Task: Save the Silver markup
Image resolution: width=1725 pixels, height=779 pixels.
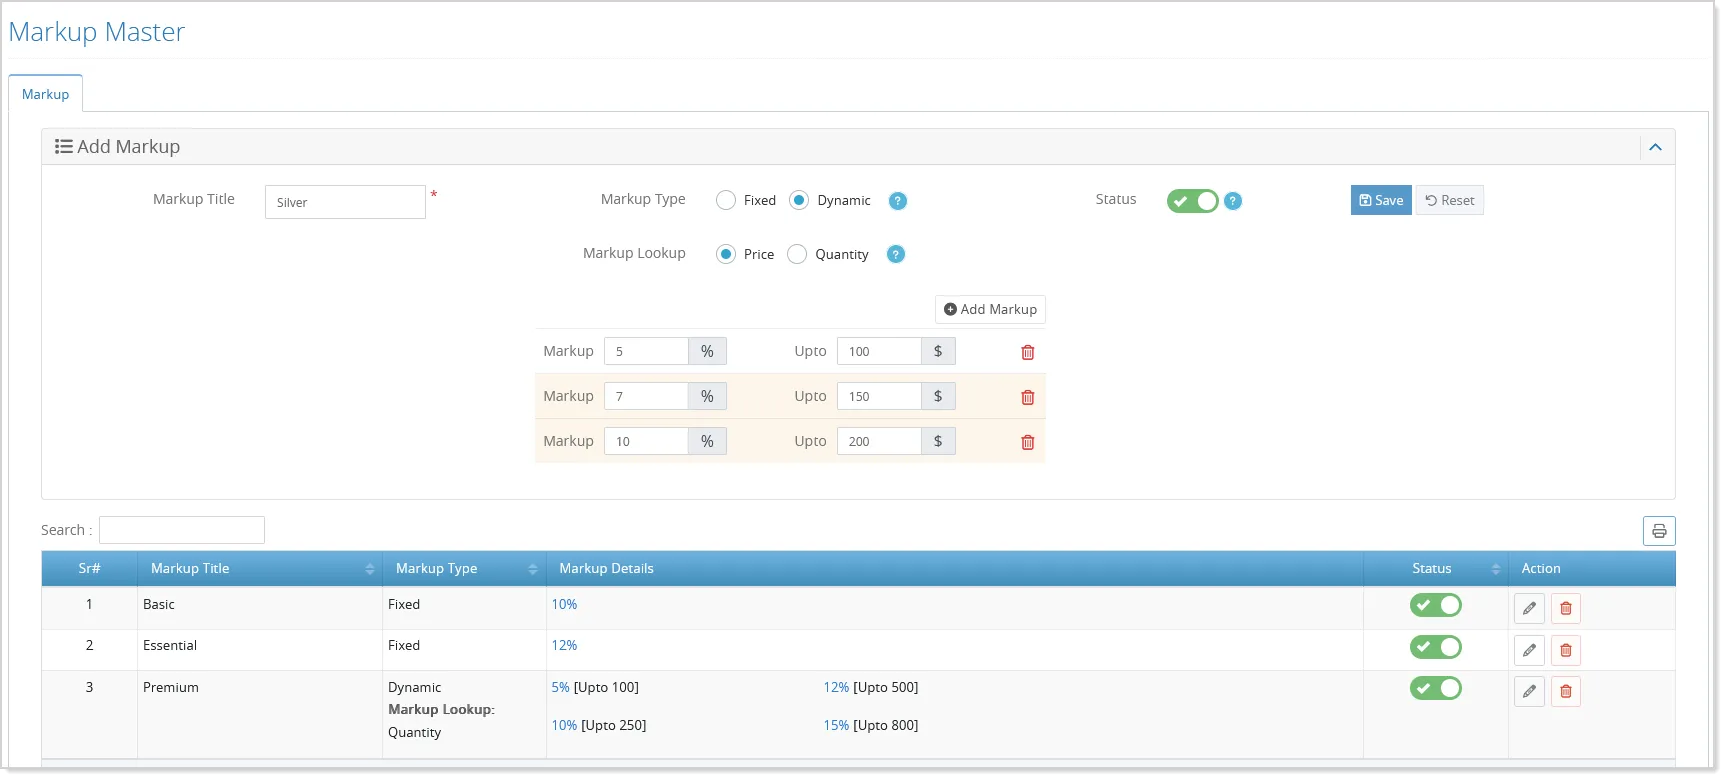Action: coord(1381,200)
